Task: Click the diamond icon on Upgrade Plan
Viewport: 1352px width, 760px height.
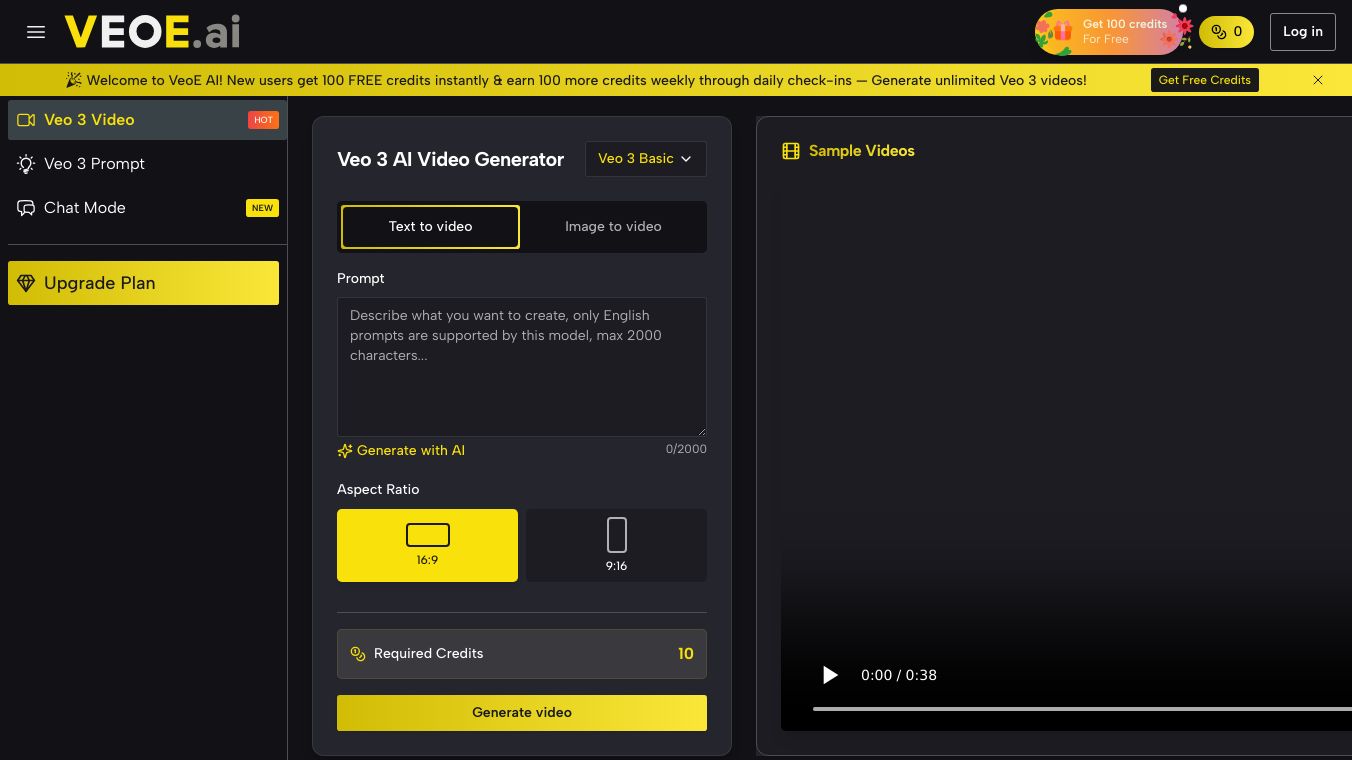Action: click(26, 283)
